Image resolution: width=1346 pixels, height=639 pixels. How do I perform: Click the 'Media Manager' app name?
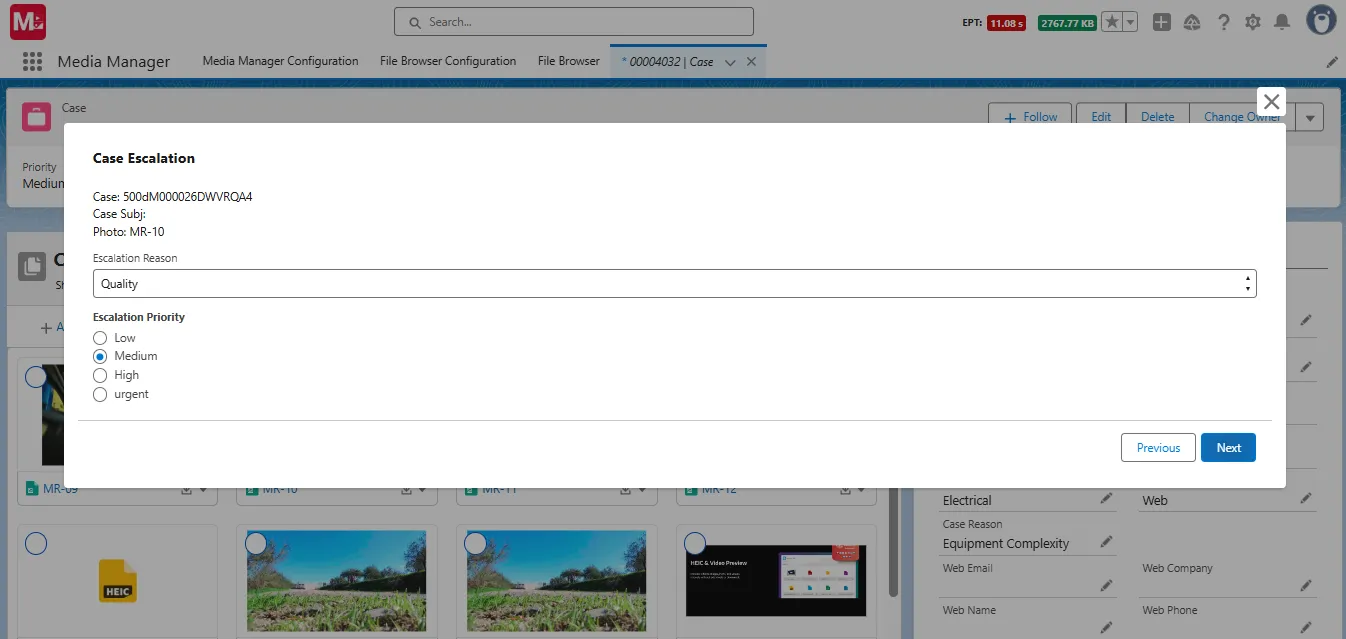point(114,62)
